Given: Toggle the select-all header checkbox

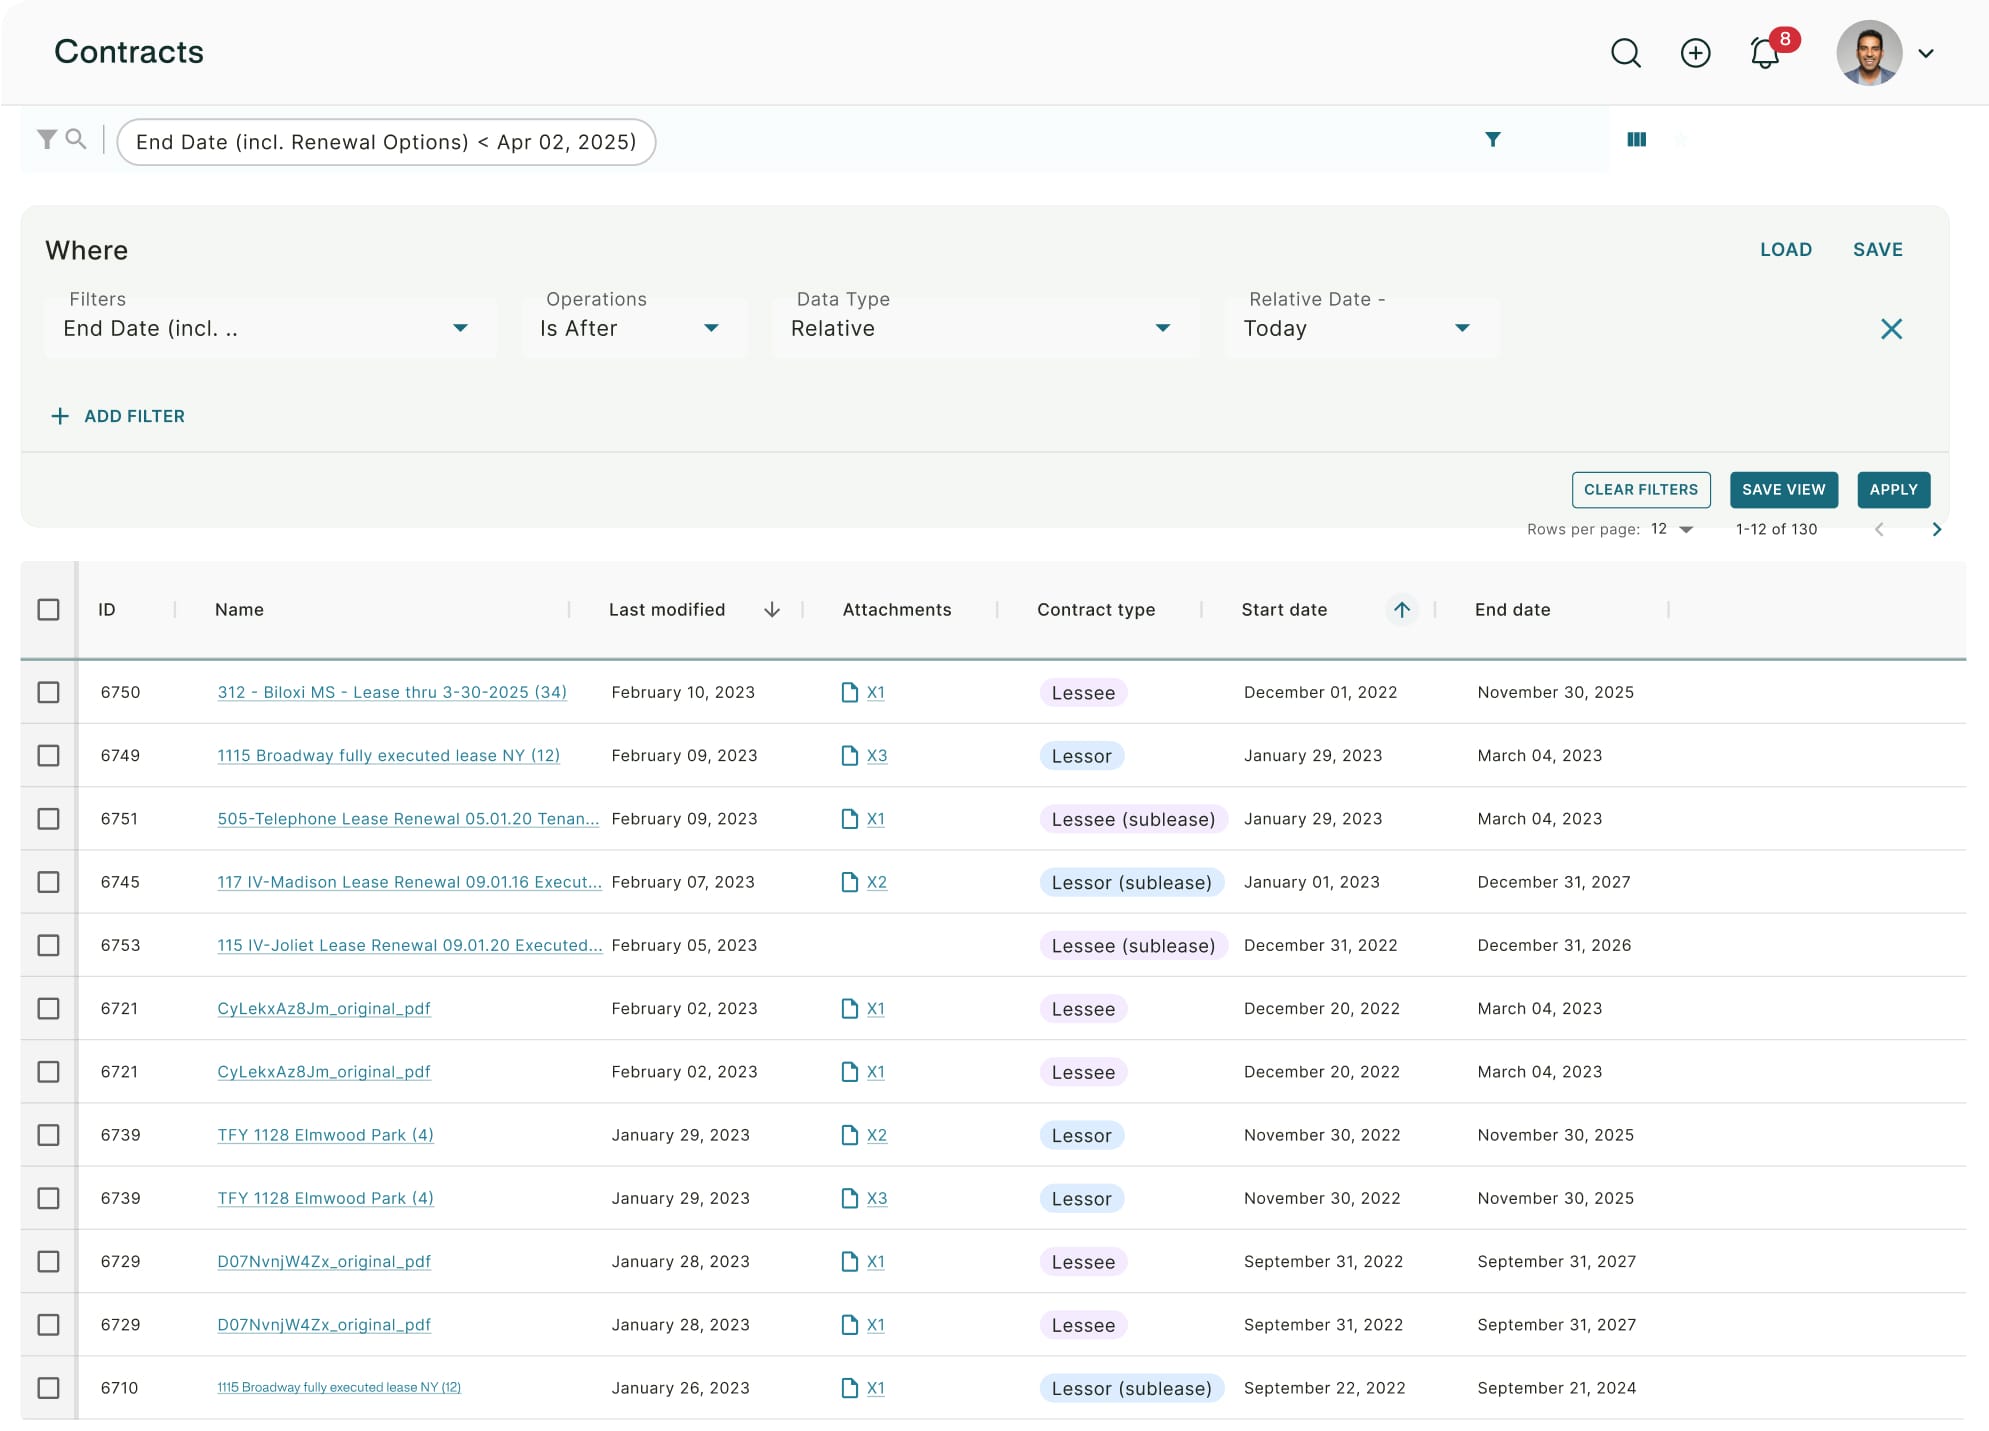Looking at the screenshot, I should [x=48, y=610].
